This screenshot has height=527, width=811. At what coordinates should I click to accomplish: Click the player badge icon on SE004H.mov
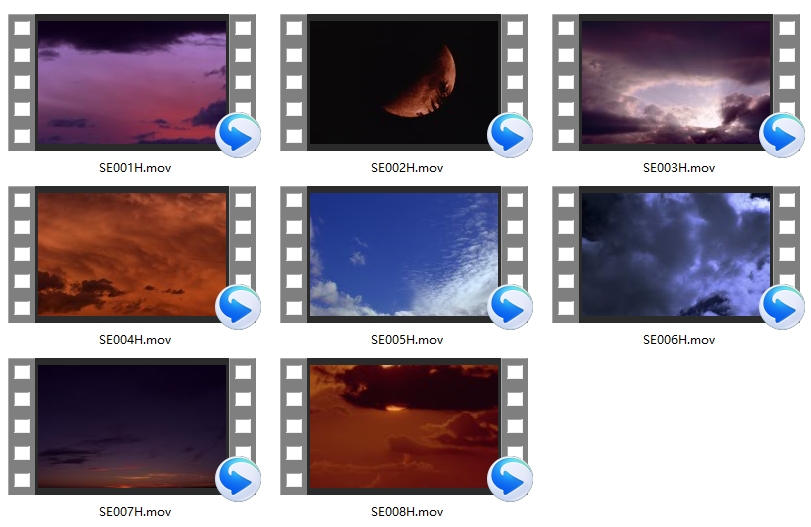tap(238, 307)
